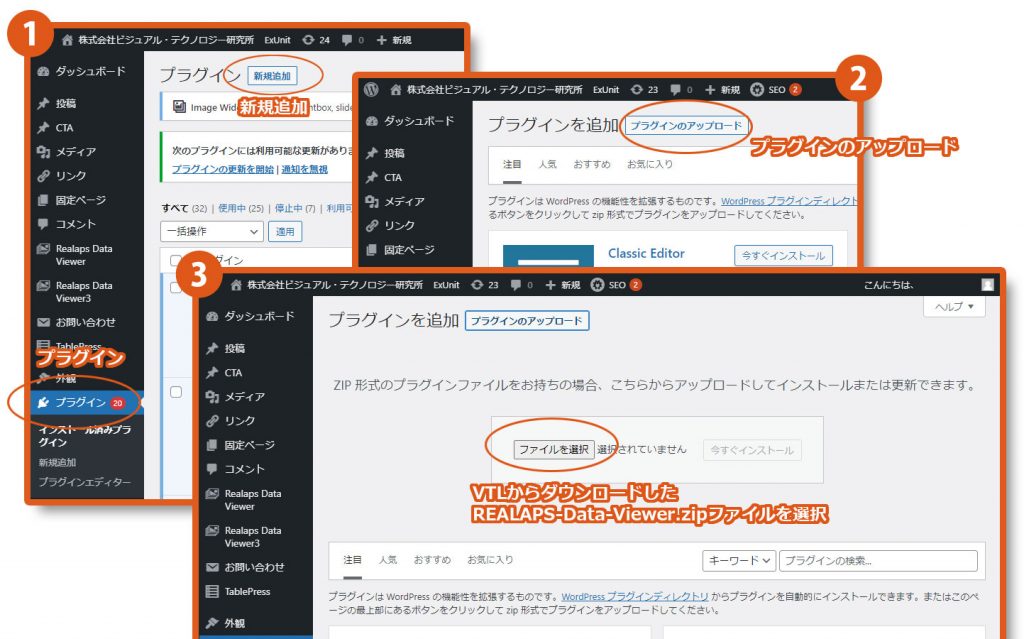Screen dimensions: 1024x639
Task: In window 2, switch to the お気に入り tab
Action: pos(650,164)
